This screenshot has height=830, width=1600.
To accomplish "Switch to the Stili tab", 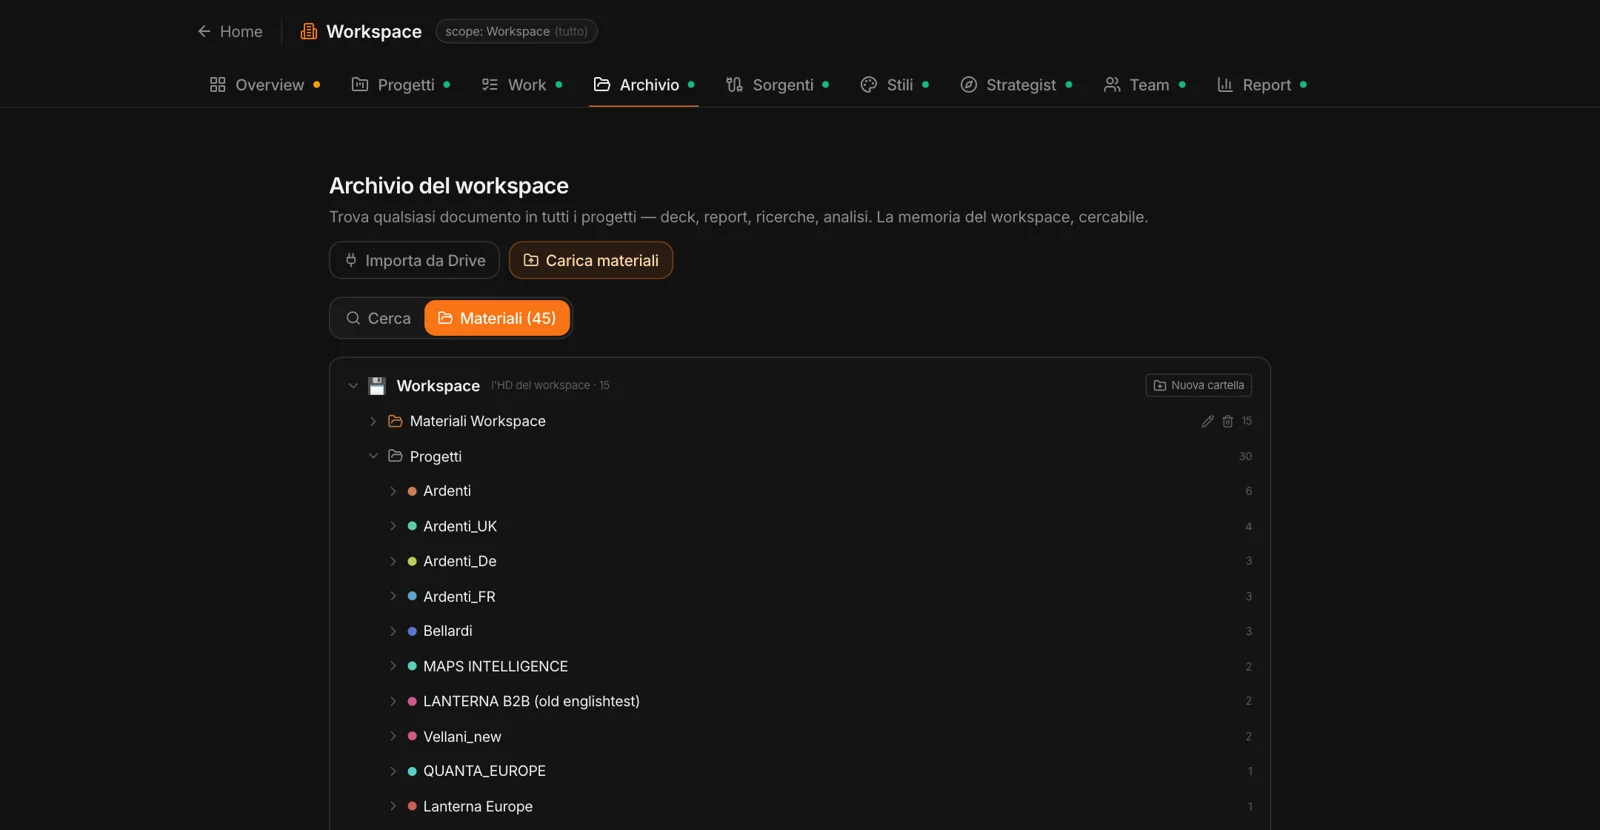I will pyautogui.click(x=895, y=85).
